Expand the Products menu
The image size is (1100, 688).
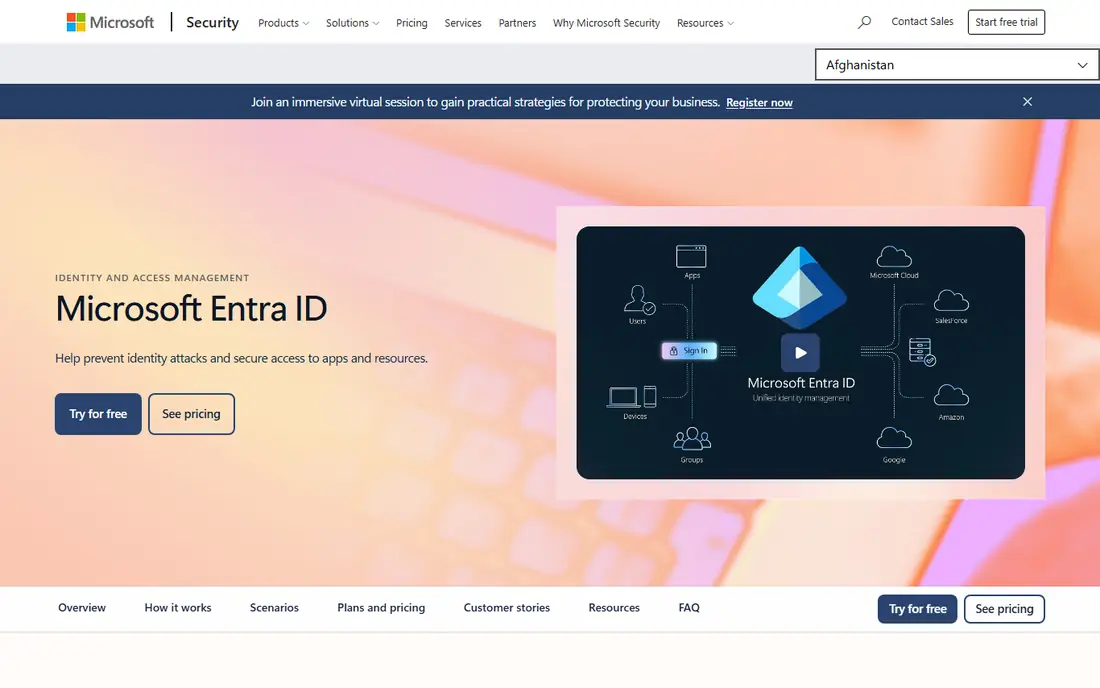(283, 23)
